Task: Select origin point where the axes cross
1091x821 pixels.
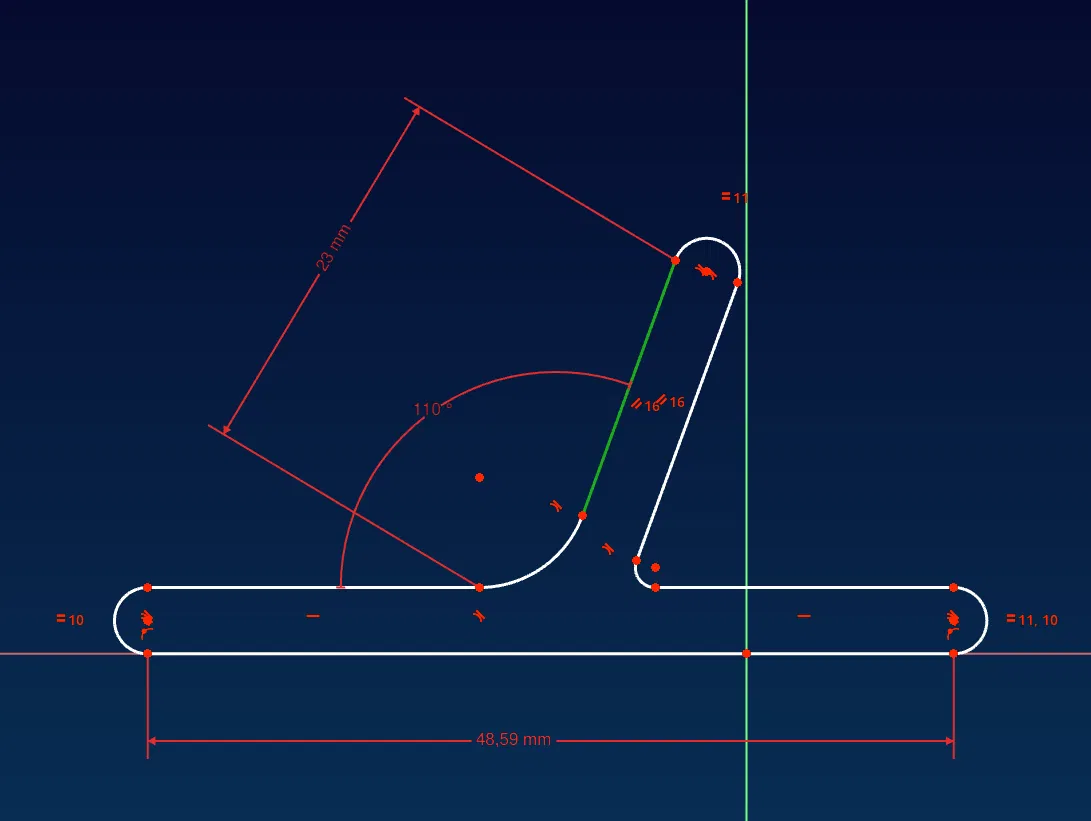Action: point(747,653)
